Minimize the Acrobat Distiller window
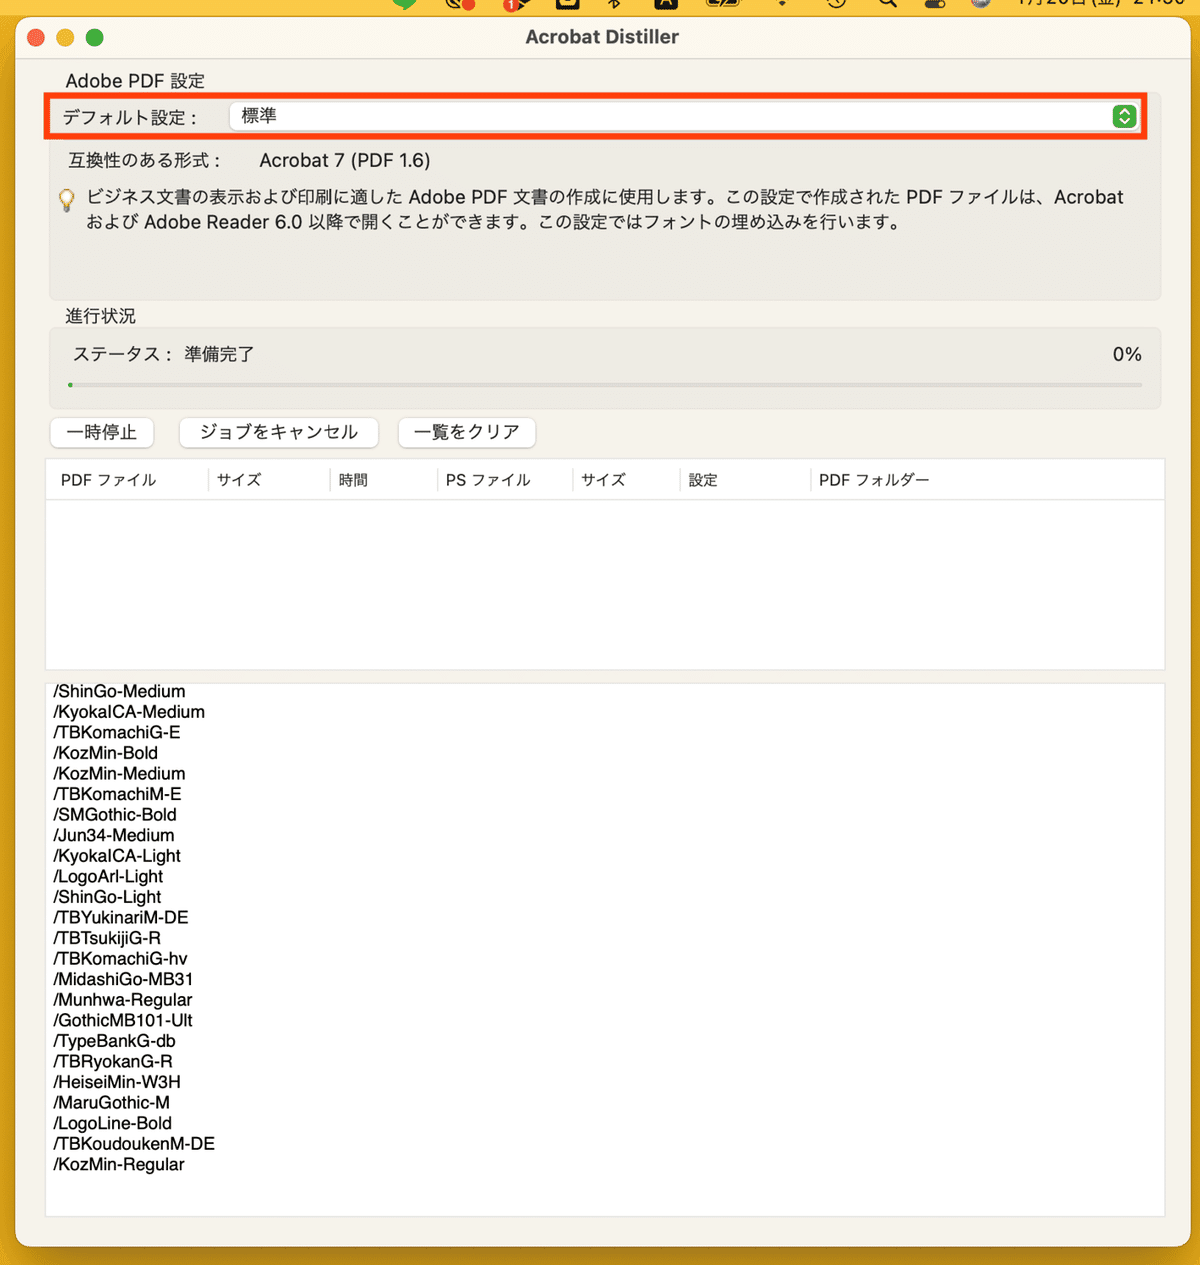 tap(65, 38)
